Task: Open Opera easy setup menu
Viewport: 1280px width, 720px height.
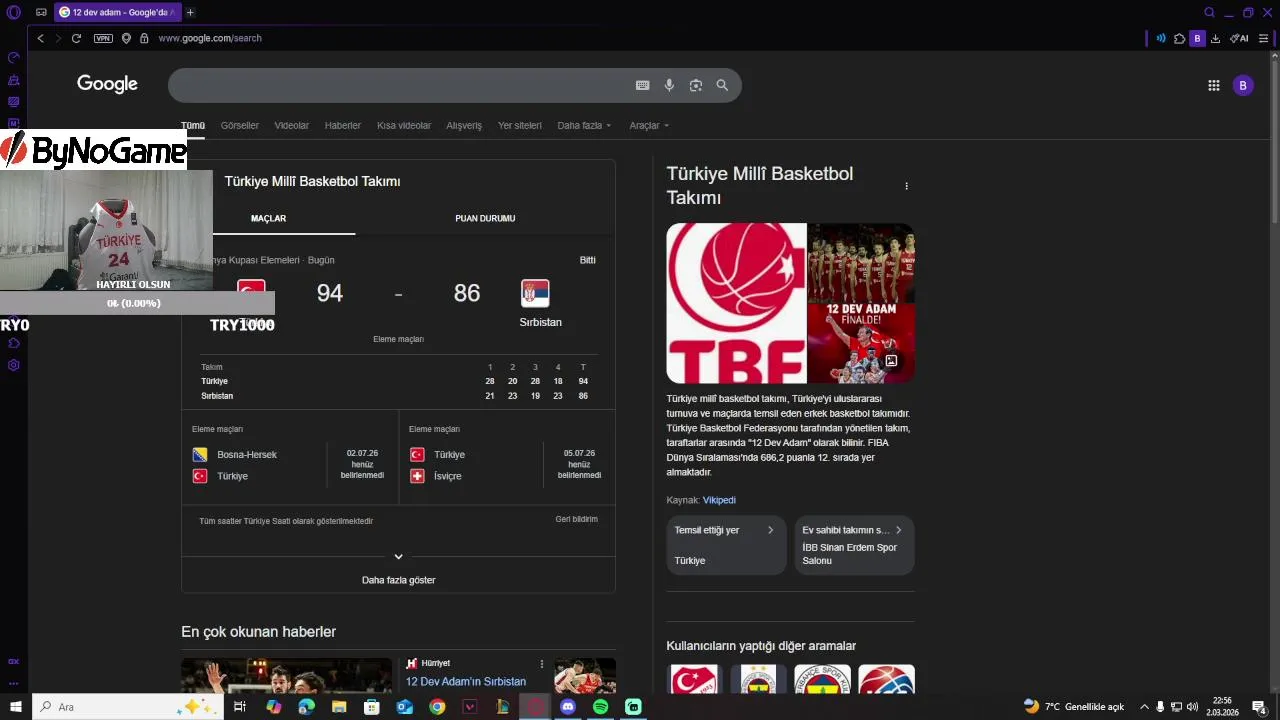Action: [1264, 38]
